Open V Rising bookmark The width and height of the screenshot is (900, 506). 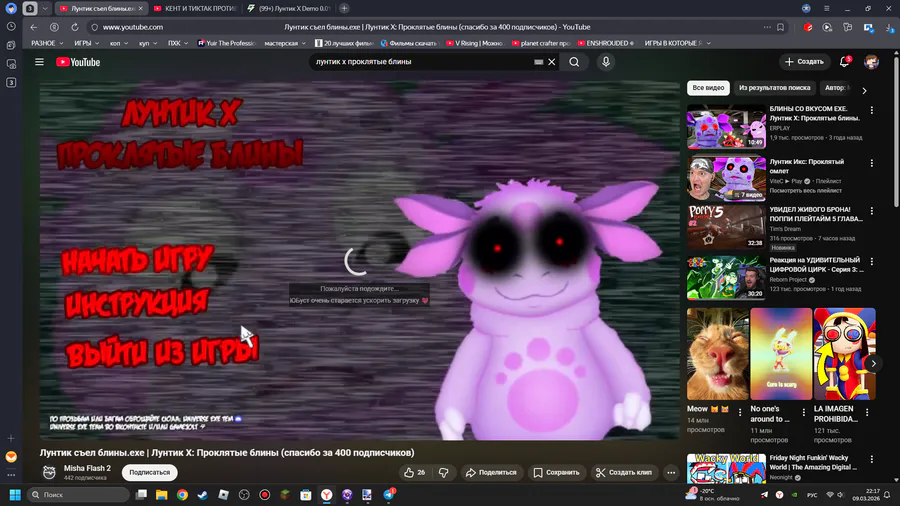(474, 43)
